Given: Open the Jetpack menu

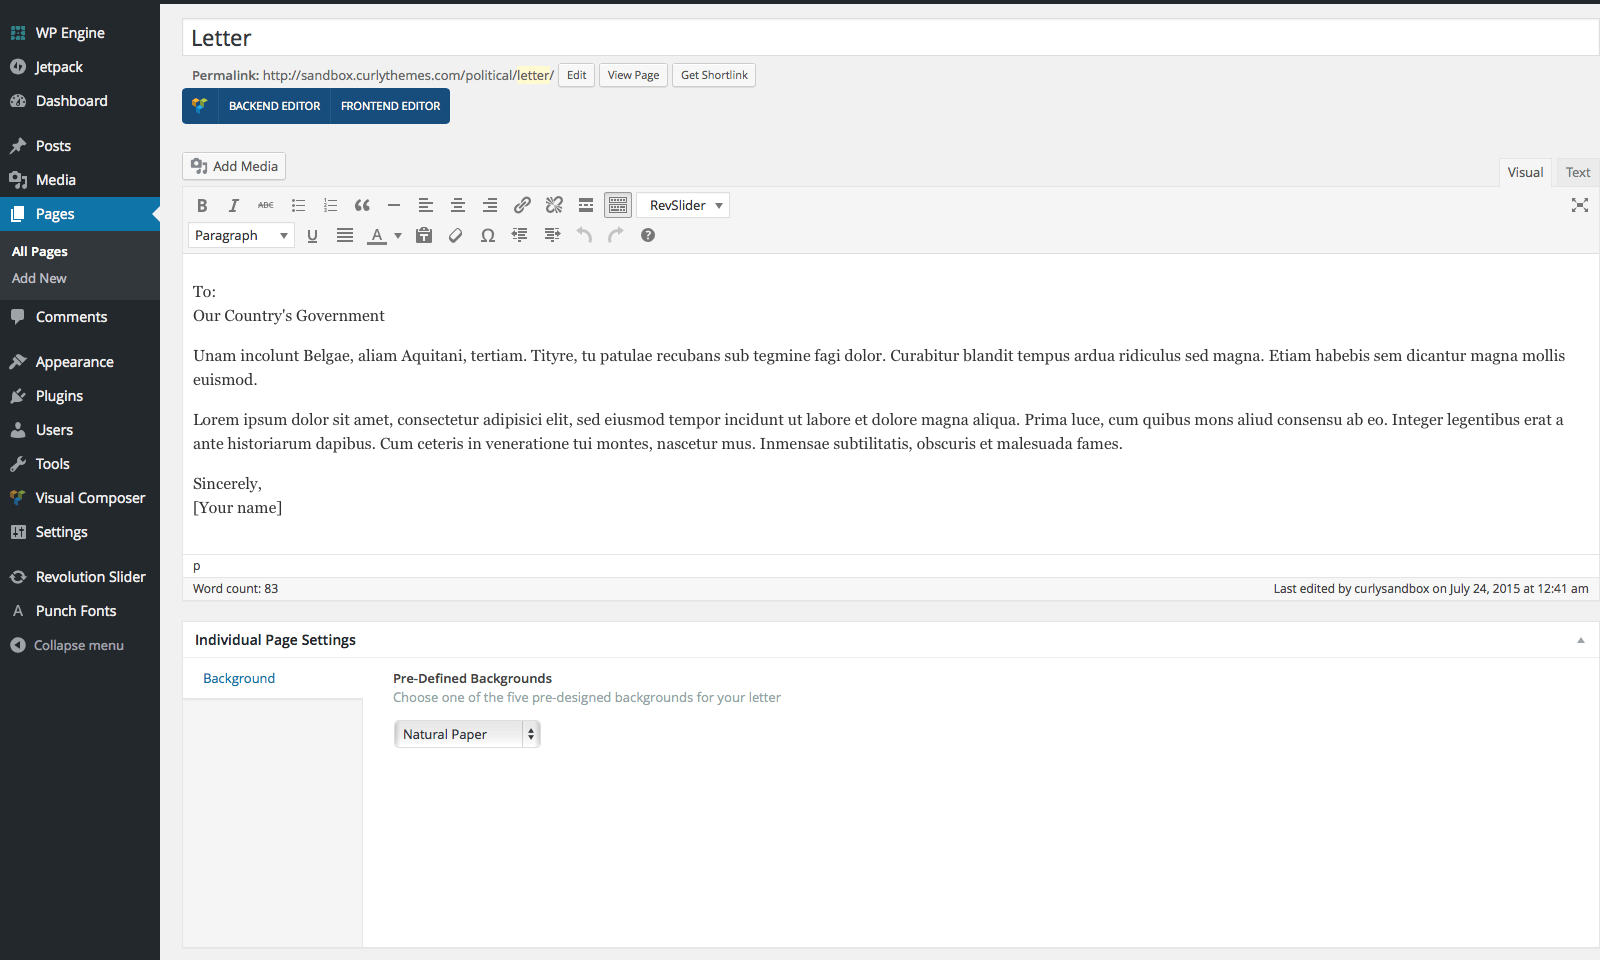Looking at the screenshot, I should [80, 67].
